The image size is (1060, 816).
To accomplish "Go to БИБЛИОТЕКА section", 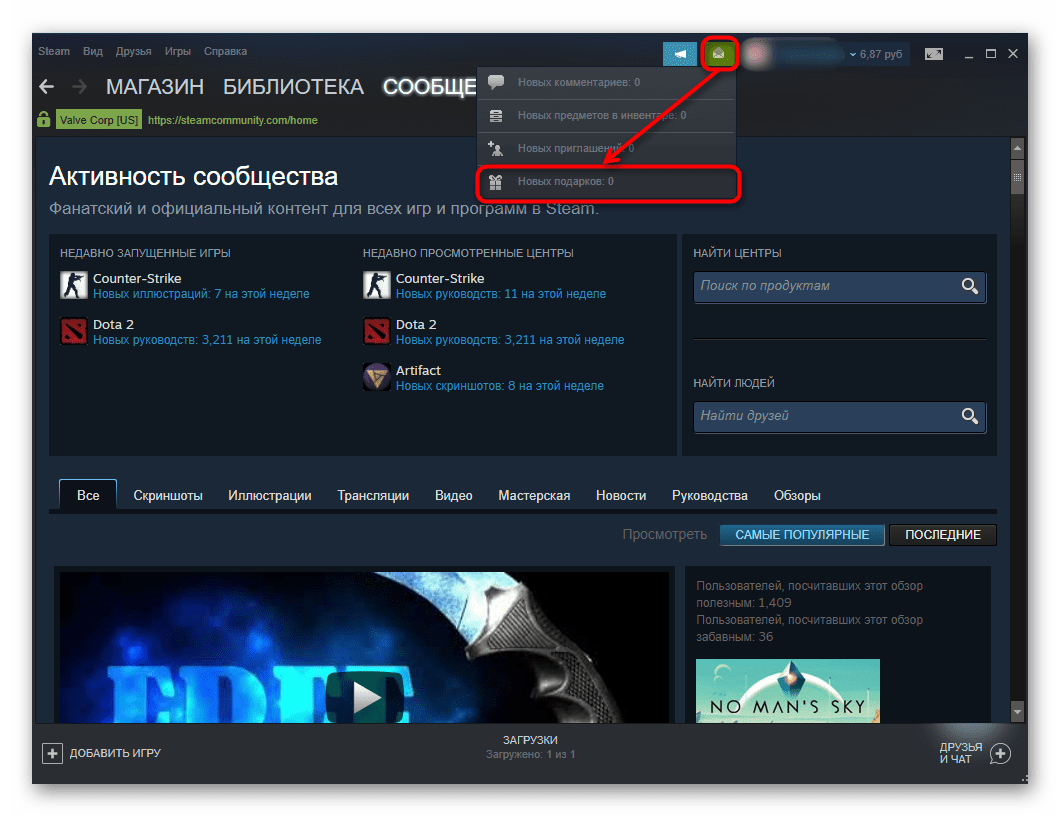I will click(293, 87).
